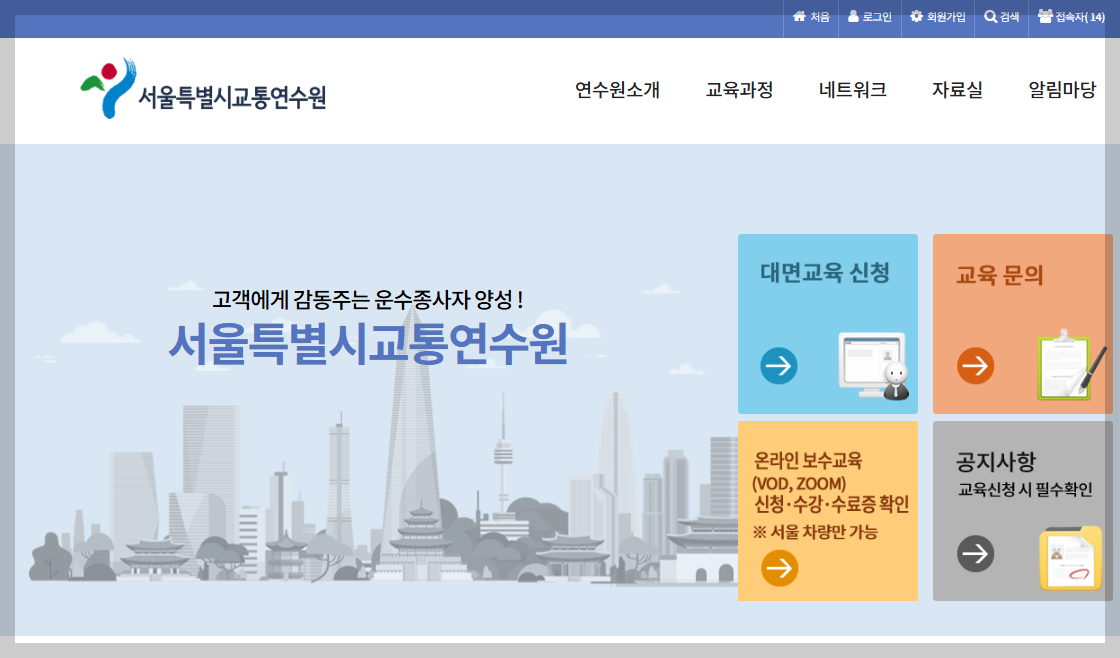Click the Seoul city logo emblem
Viewport: 1120px width, 658px height.
click(108, 88)
